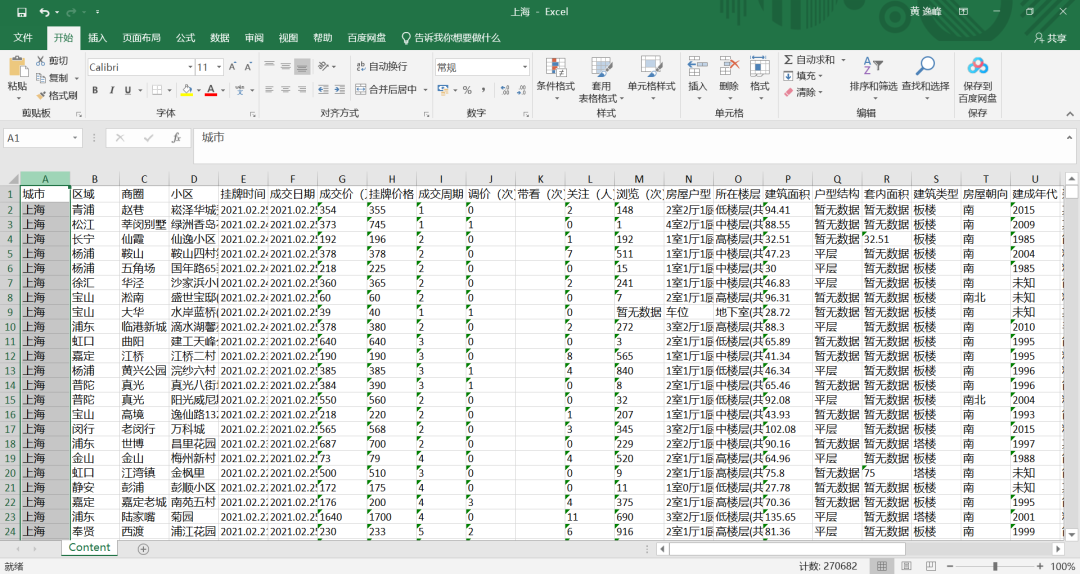The image size is (1080, 574).
Task: Switch to the Formulas (公式) tab
Action: [x=185, y=38]
